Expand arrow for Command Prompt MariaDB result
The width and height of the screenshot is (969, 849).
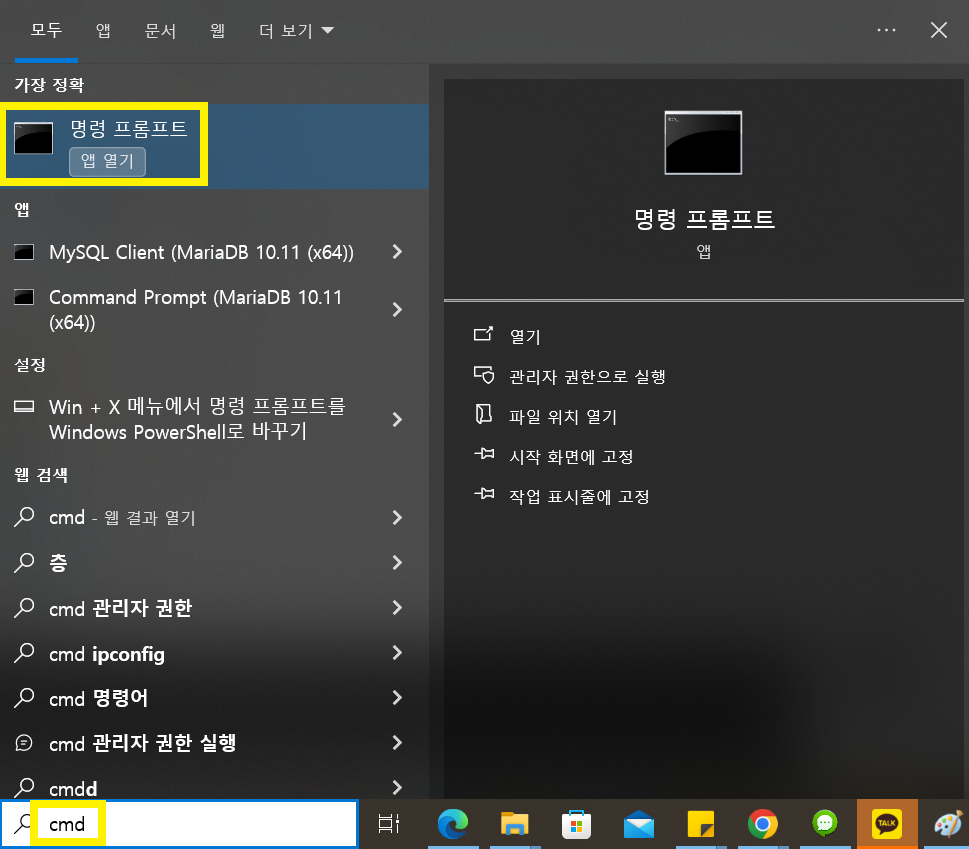(397, 309)
